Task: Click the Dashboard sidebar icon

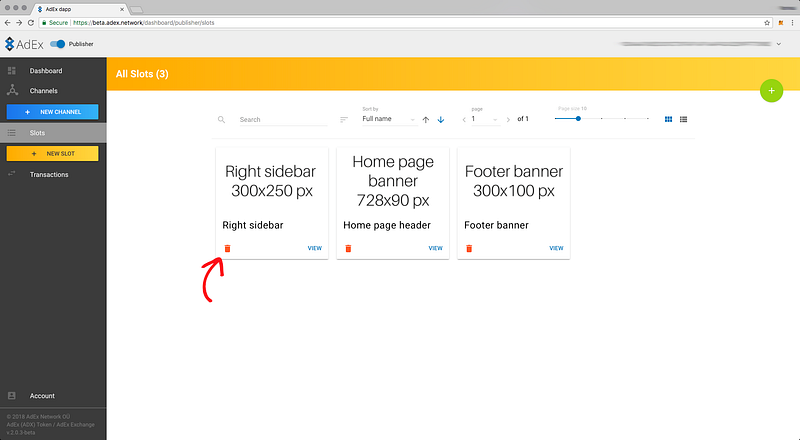Action: [x=12, y=70]
